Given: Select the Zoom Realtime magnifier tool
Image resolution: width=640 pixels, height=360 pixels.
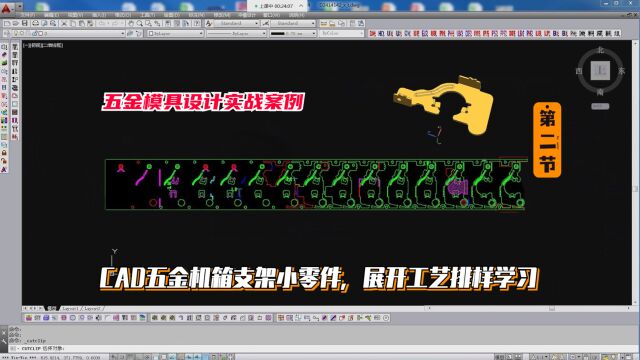Looking at the screenshot, I should (140, 24).
